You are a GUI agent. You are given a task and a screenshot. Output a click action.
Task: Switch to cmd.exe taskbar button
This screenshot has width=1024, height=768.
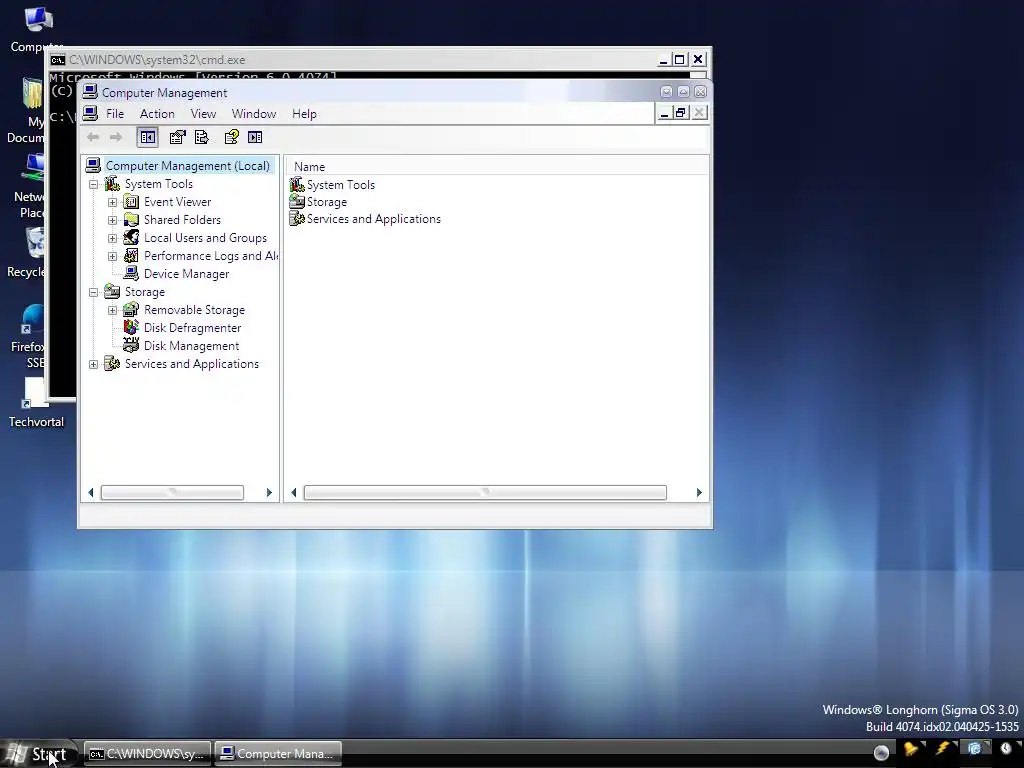148,754
